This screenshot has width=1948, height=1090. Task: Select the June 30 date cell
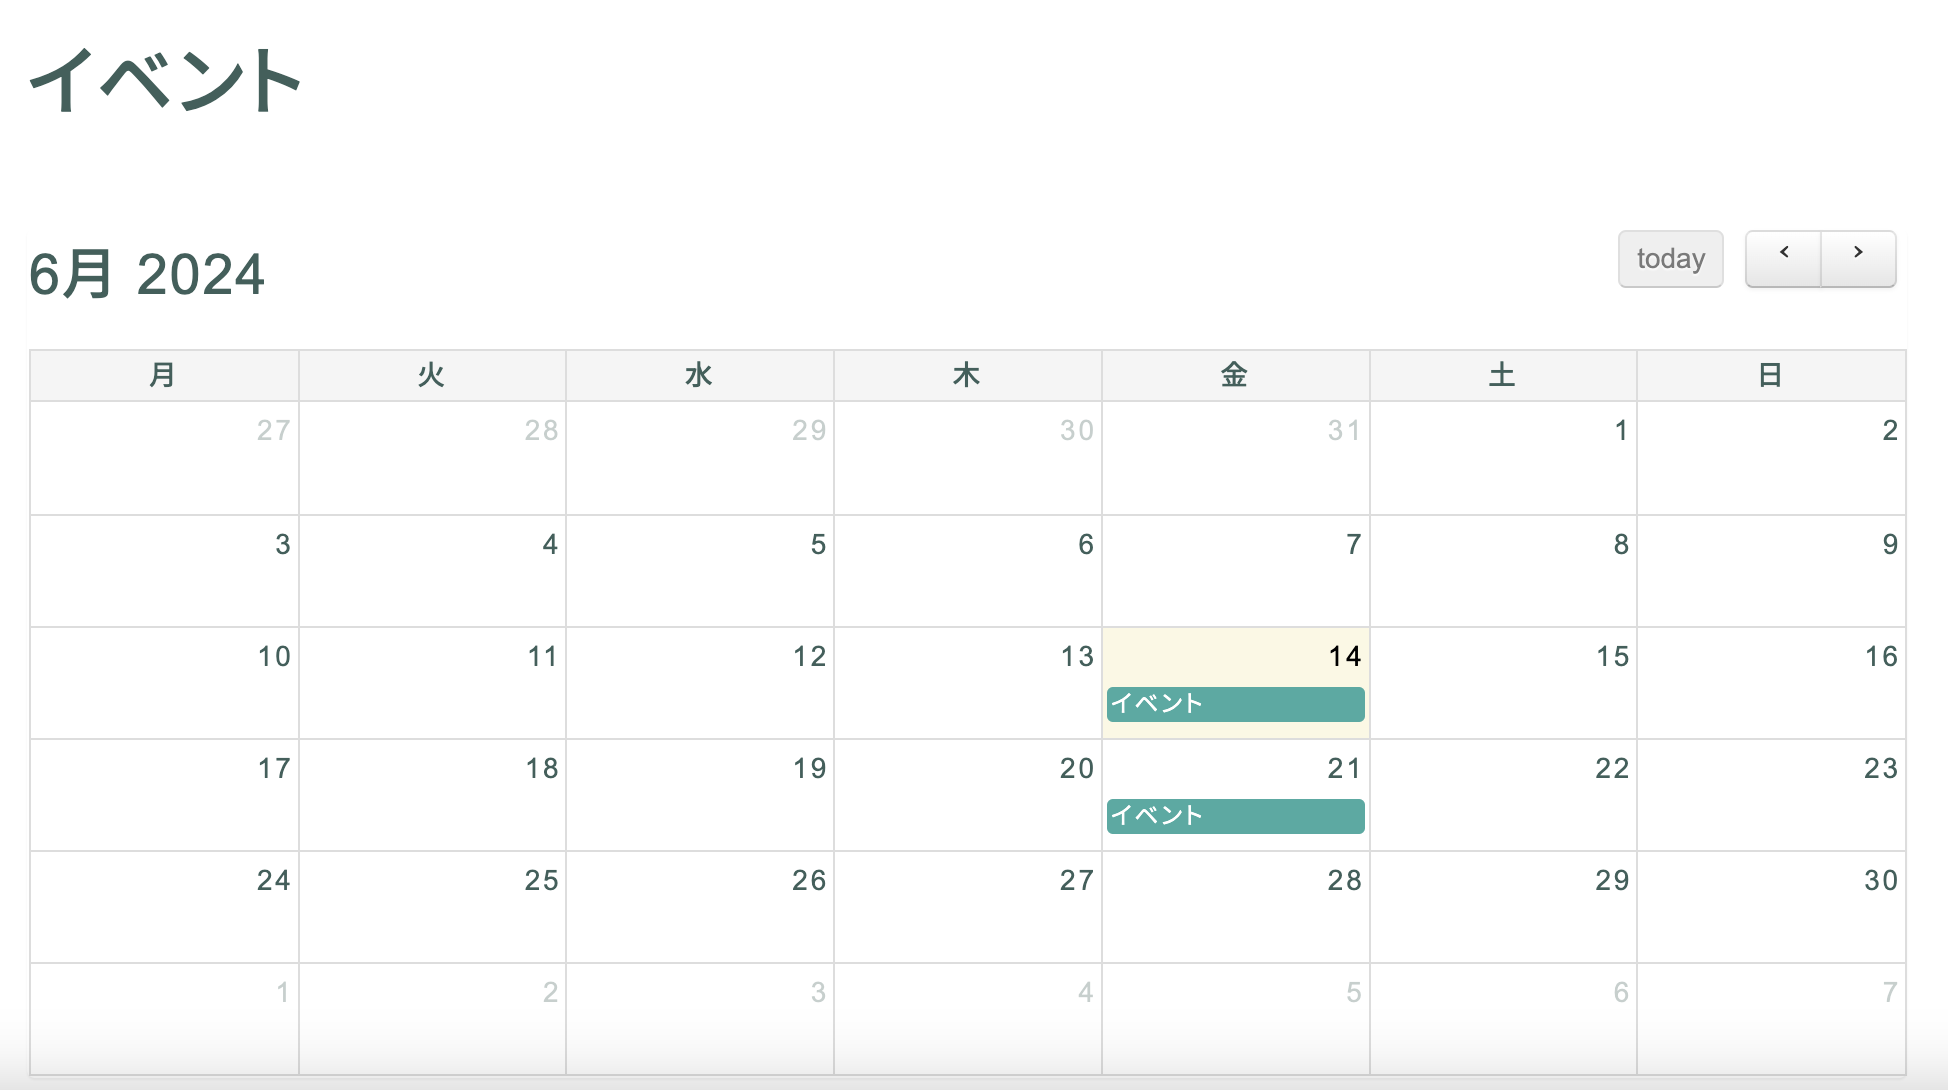click(1771, 908)
